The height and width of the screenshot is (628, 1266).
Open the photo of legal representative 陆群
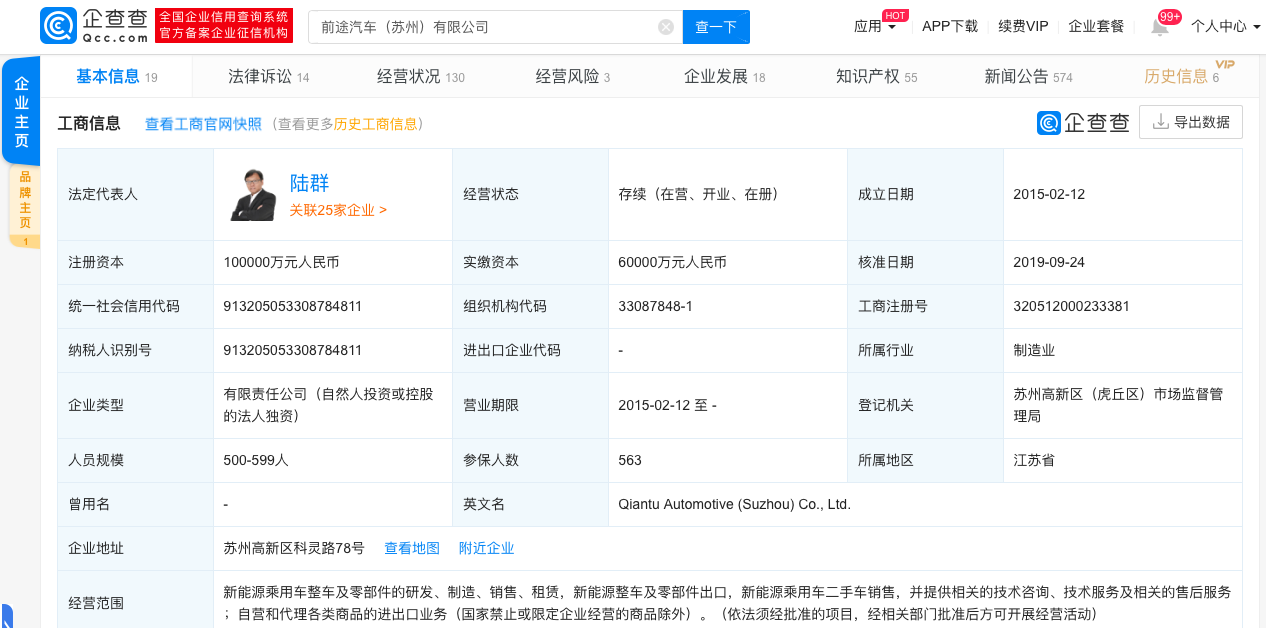click(x=253, y=194)
